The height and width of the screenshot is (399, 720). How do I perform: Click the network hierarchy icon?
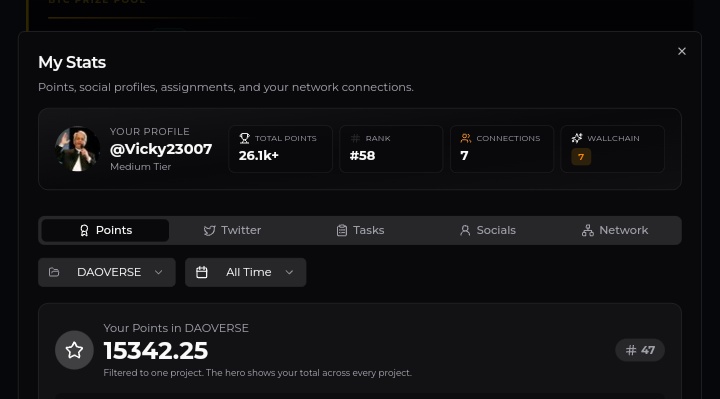click(588, 230)
